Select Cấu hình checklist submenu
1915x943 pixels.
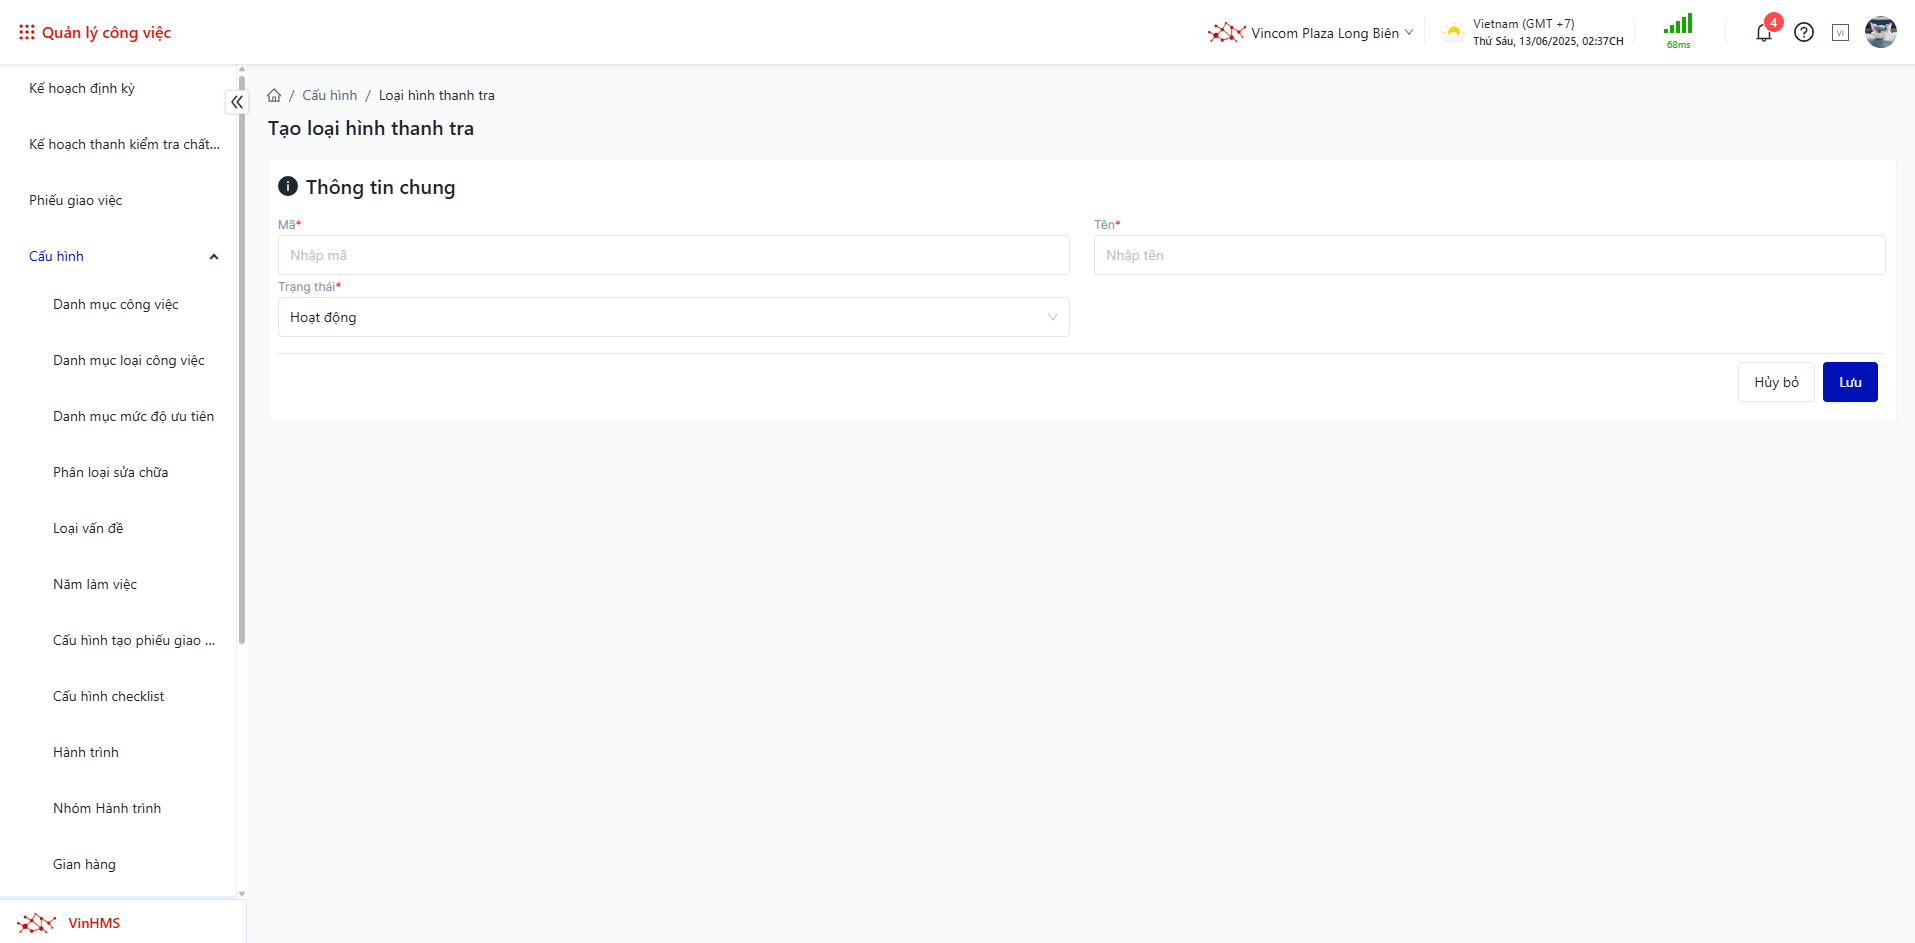109,696
